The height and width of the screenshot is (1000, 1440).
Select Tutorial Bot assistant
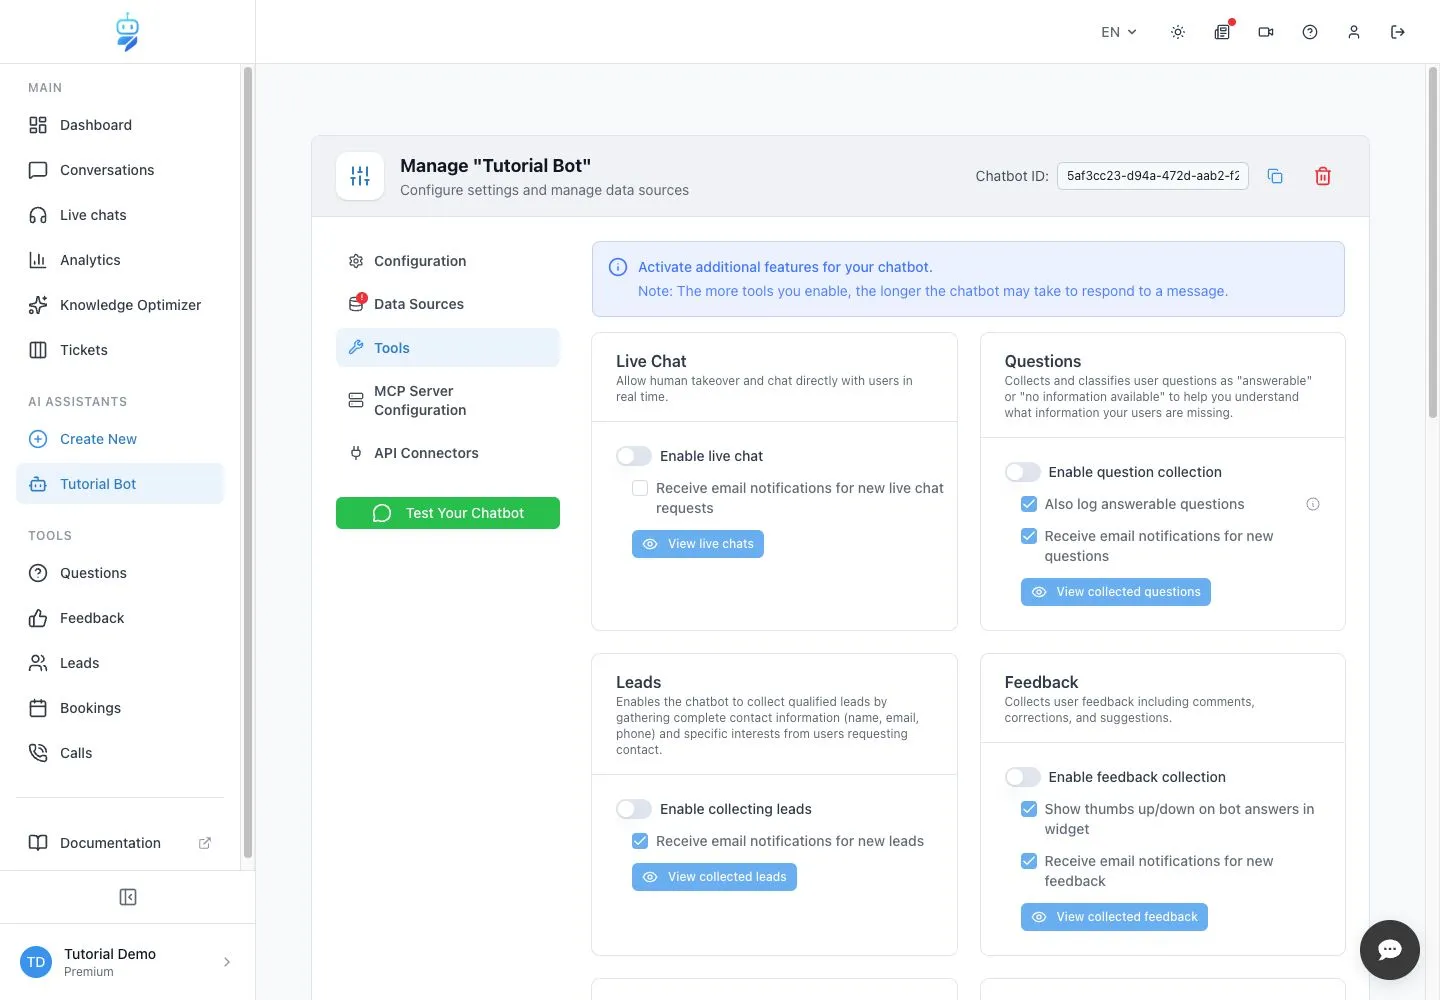(120, 484)
